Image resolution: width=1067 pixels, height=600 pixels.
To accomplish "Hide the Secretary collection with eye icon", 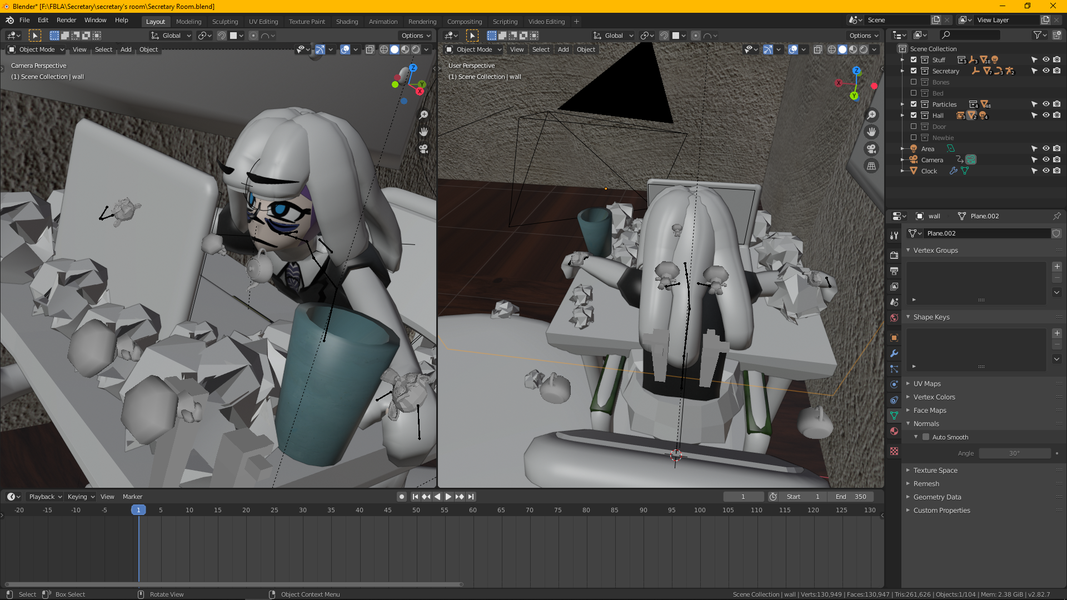I will [x=1046, y=71].
